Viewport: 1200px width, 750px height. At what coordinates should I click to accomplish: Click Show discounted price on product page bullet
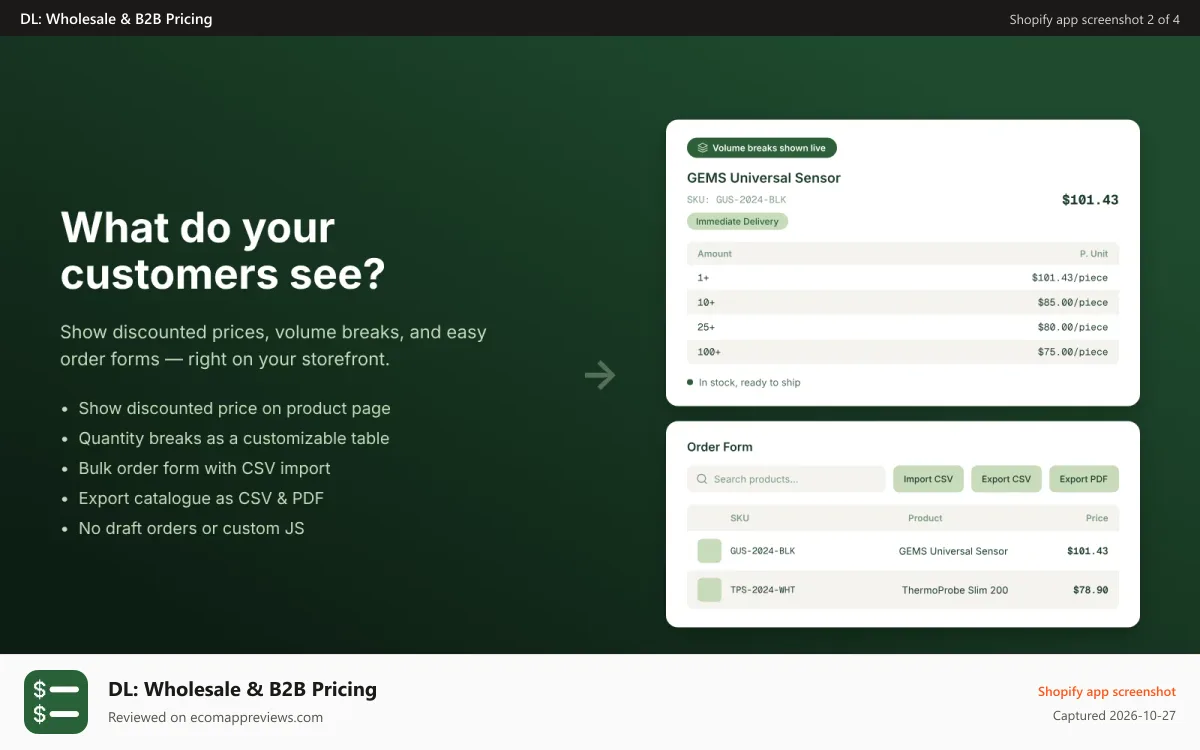tap(234, 408)
